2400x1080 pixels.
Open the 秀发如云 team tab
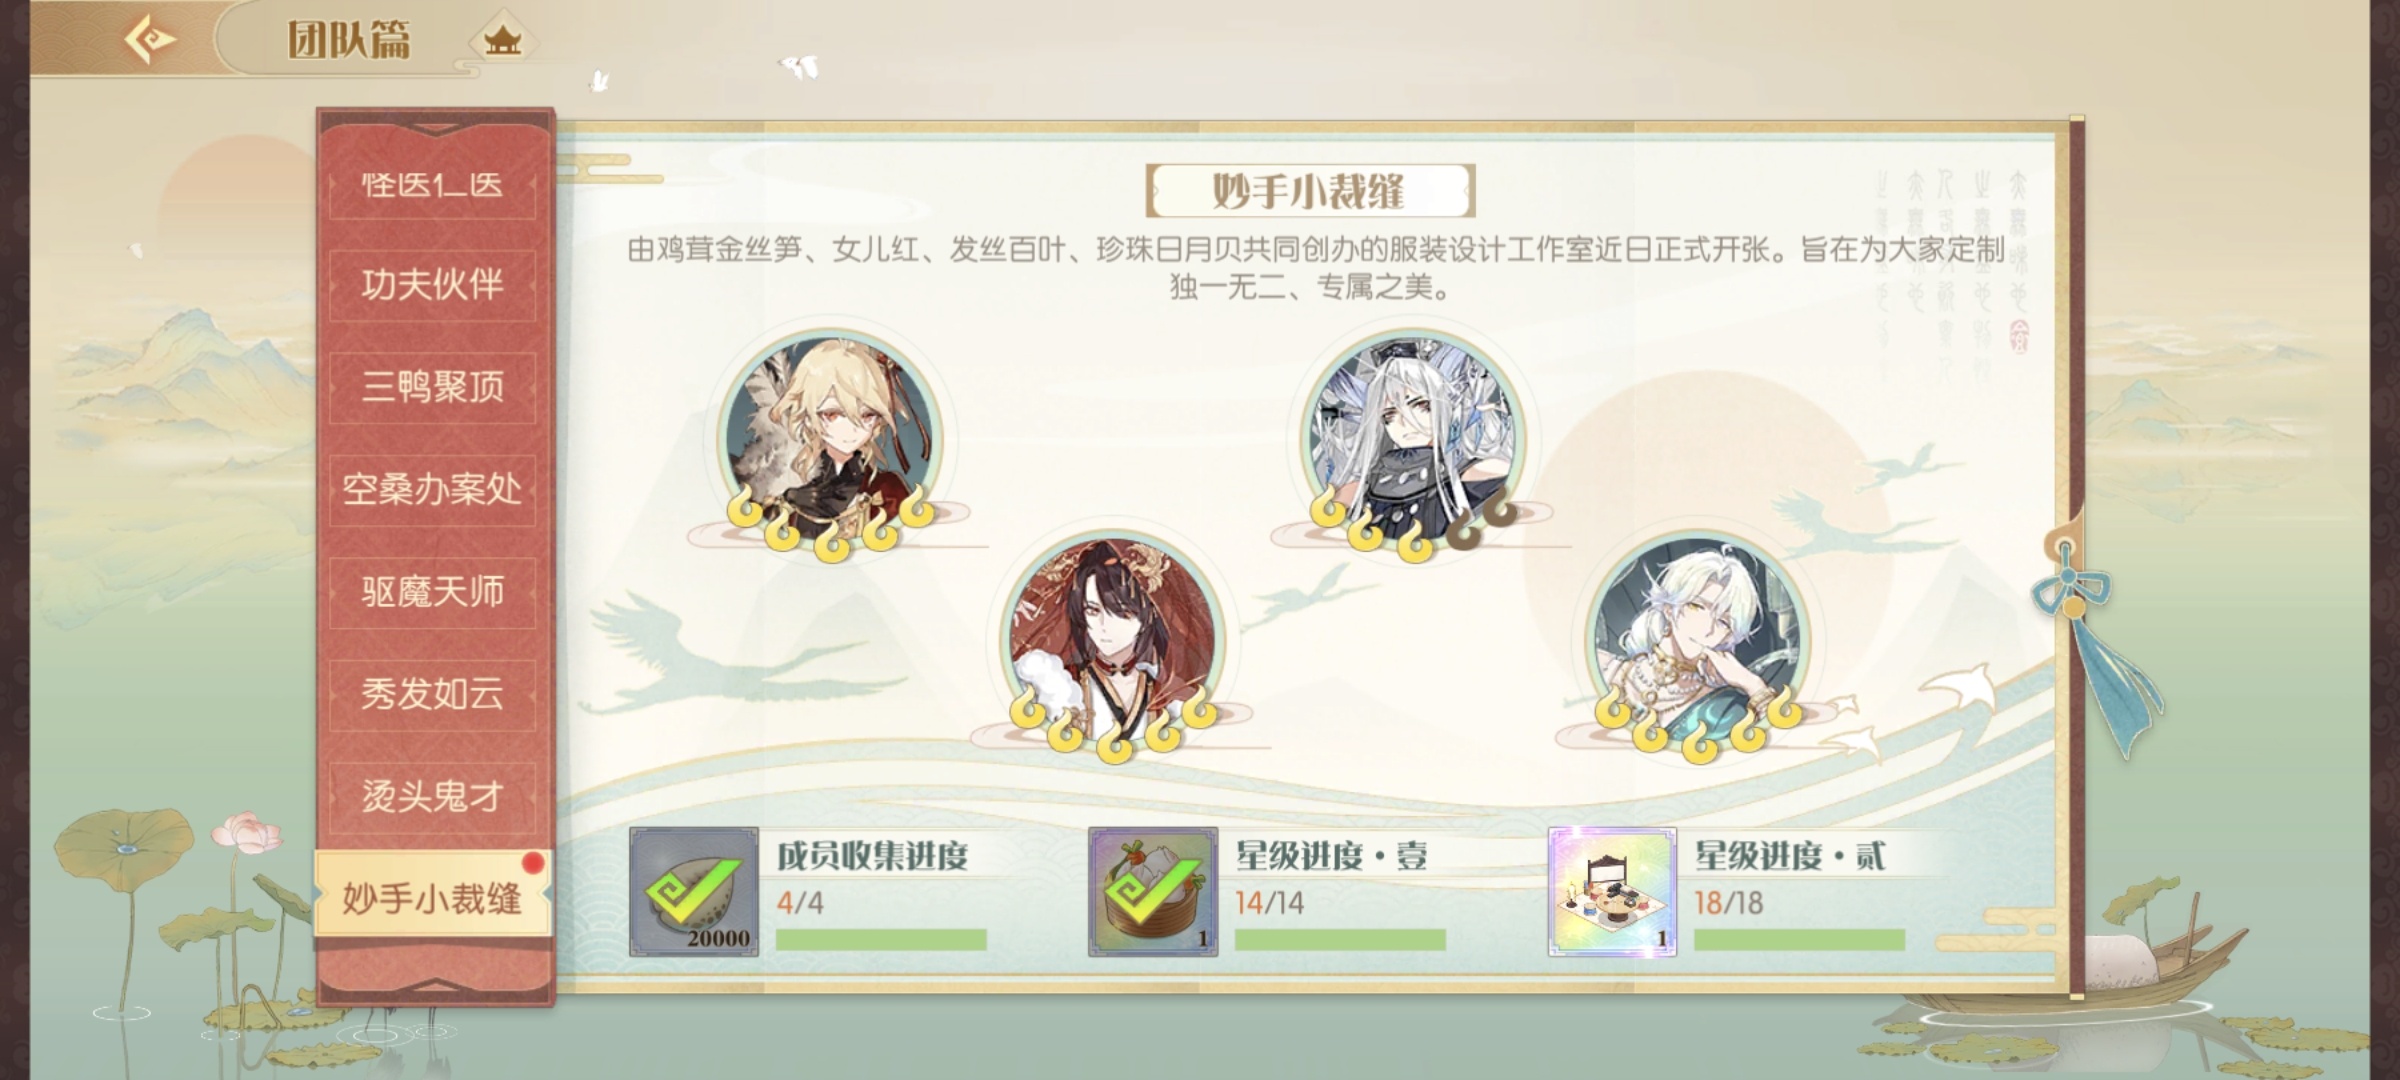(x=433, y=694)
